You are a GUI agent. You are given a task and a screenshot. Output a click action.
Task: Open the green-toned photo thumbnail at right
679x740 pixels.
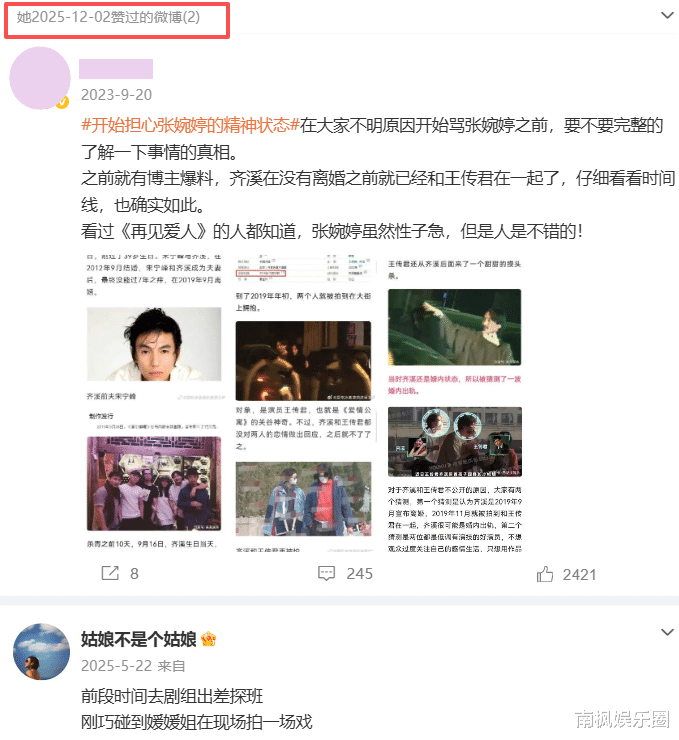point(454,327)
